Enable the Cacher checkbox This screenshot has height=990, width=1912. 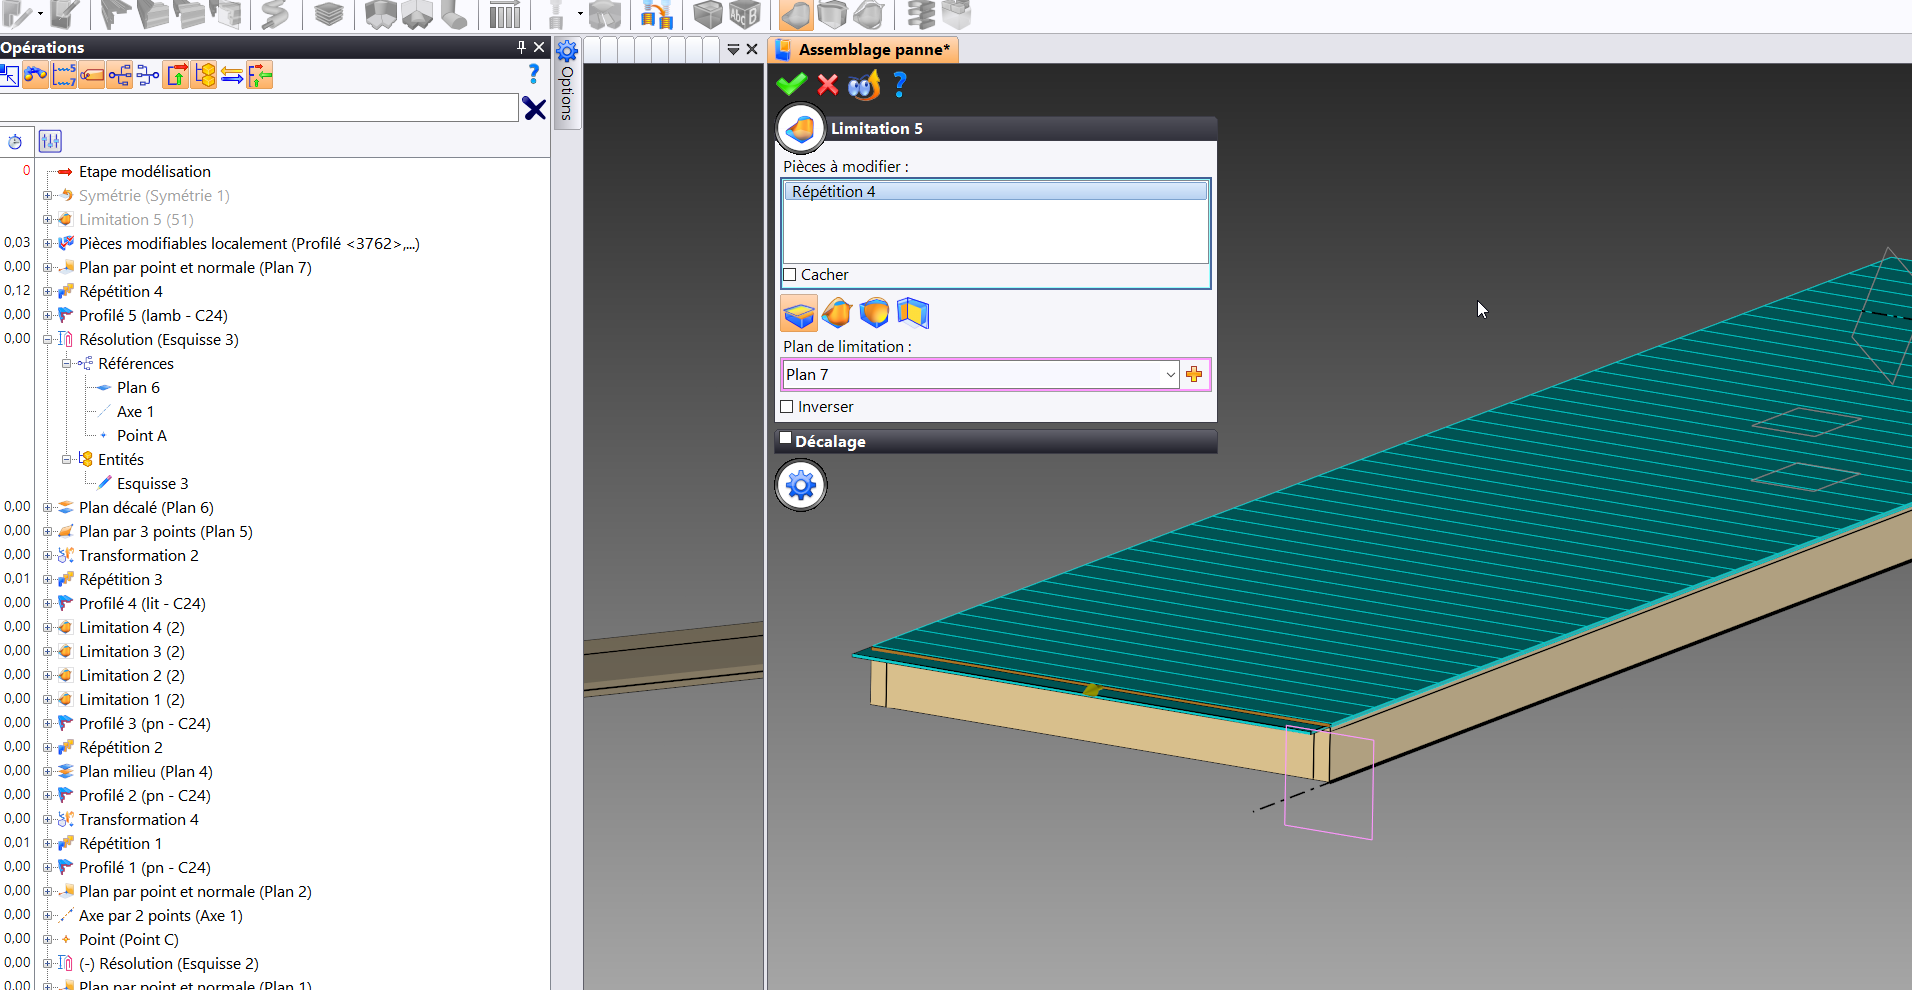[790, 275]
